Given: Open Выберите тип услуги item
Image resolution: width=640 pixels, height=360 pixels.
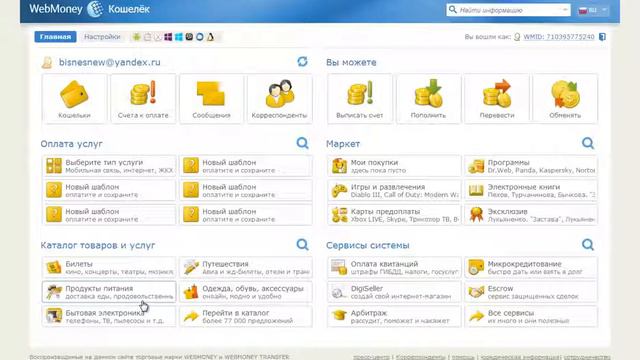Looking at the screenshot, I should [x=109, y=166].
